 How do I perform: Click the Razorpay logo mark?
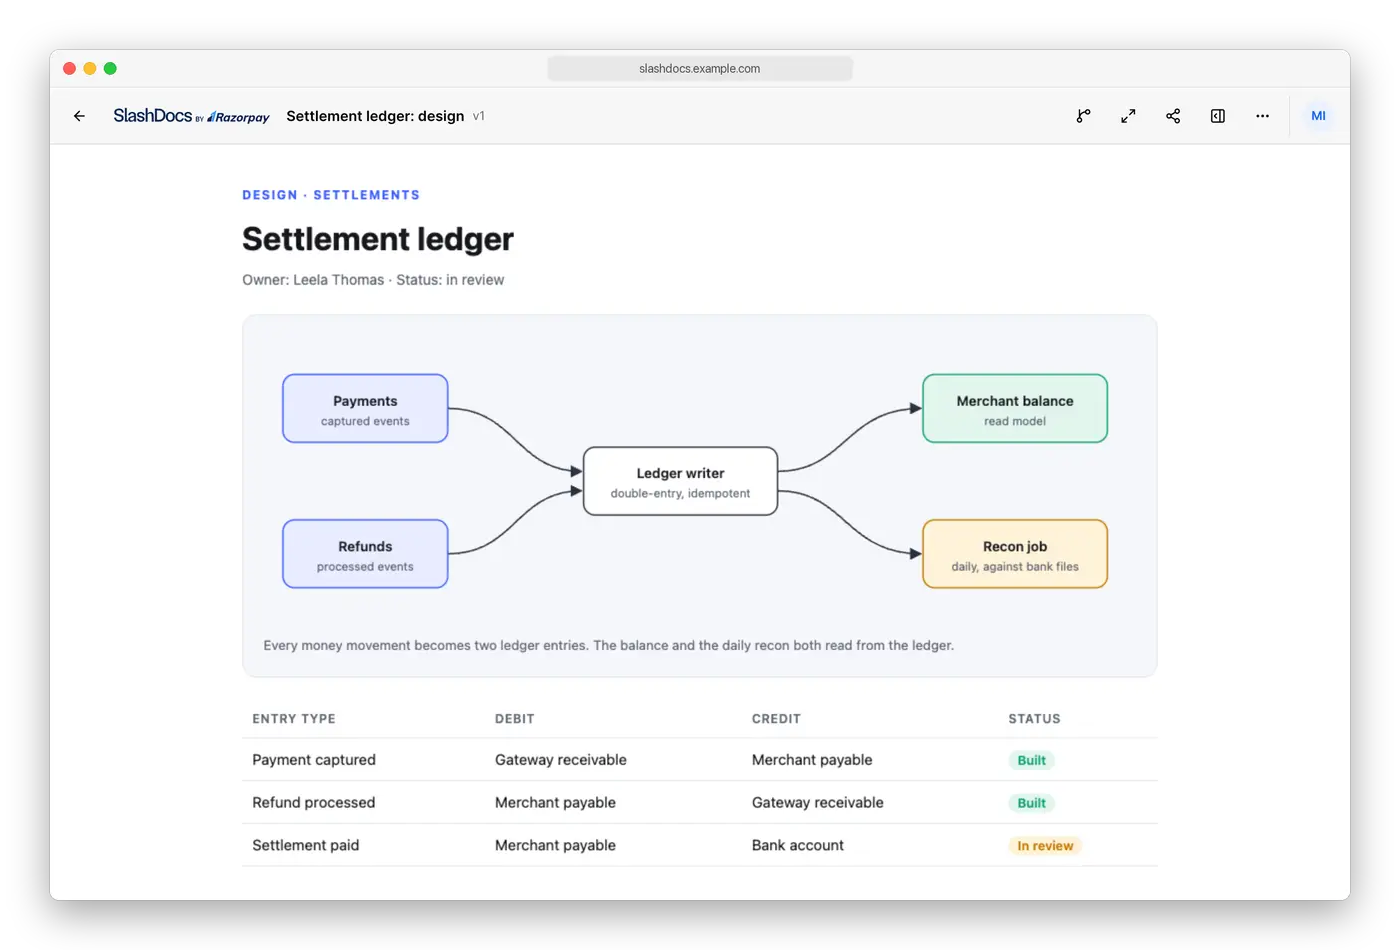(238, 117)
